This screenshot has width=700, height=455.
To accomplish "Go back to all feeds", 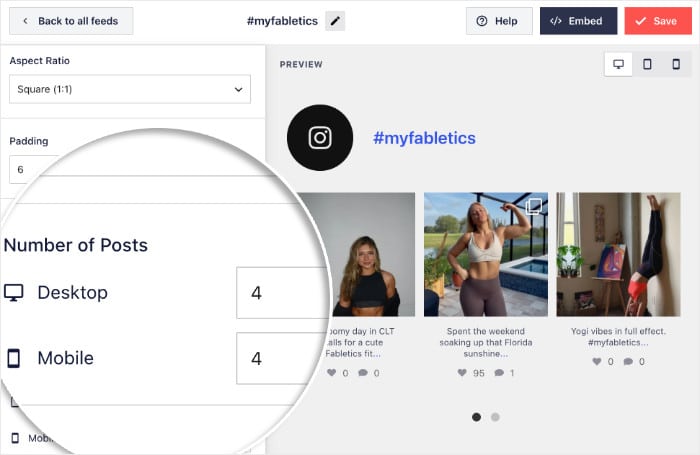I will tap(71, 21).
